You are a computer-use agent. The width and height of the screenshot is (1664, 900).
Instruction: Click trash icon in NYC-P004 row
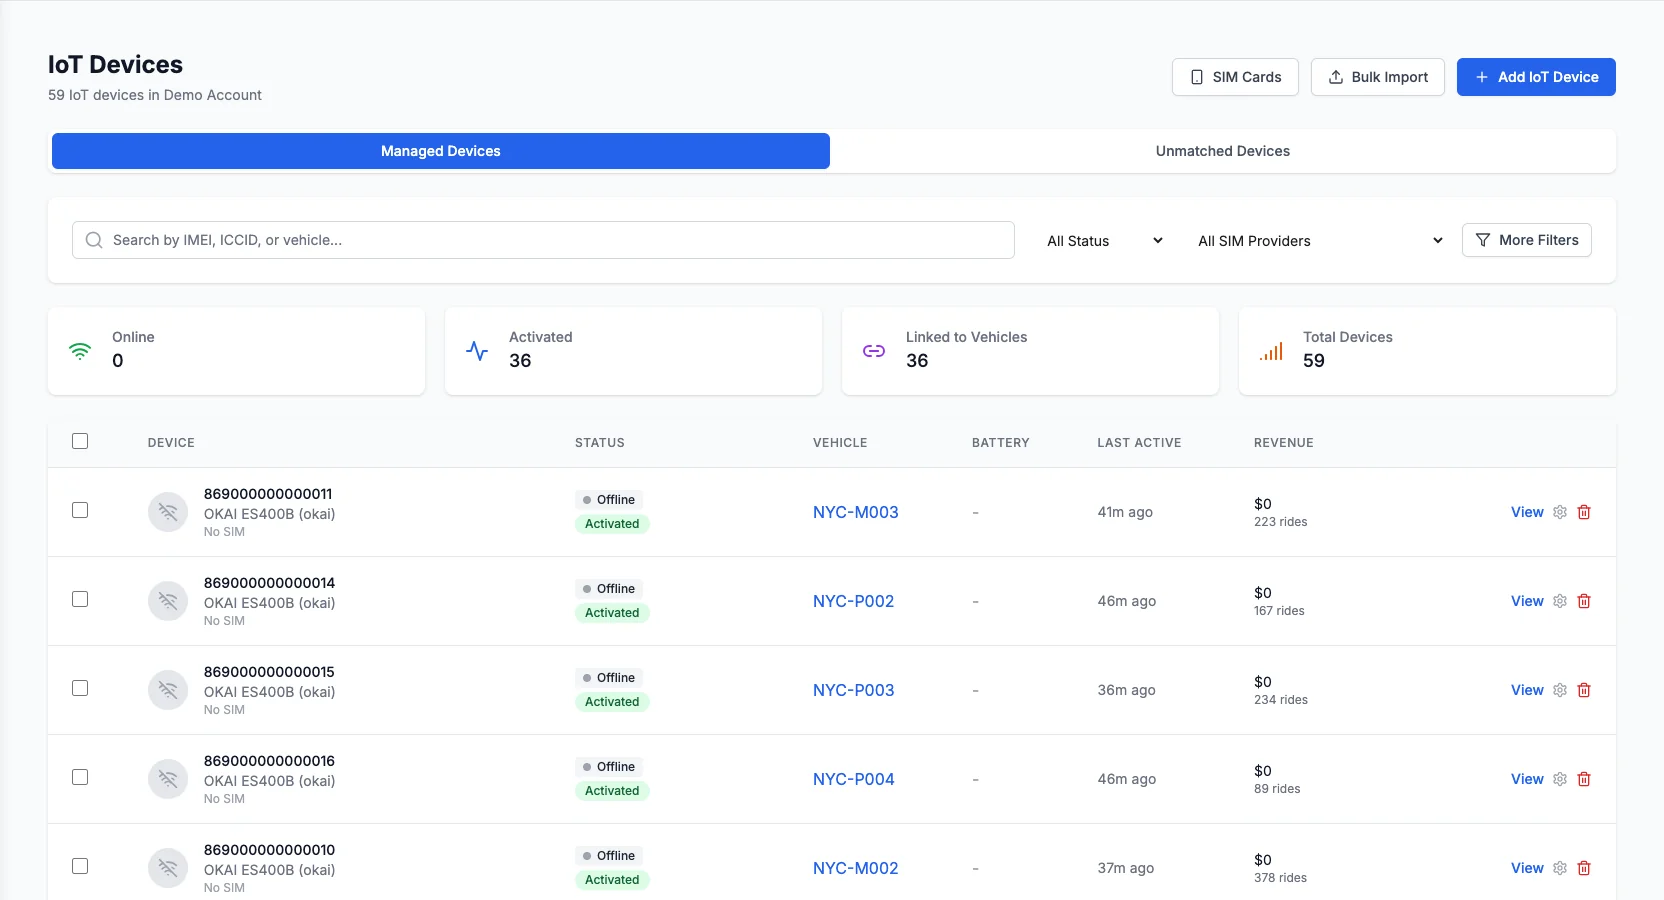click(1584, 779)
